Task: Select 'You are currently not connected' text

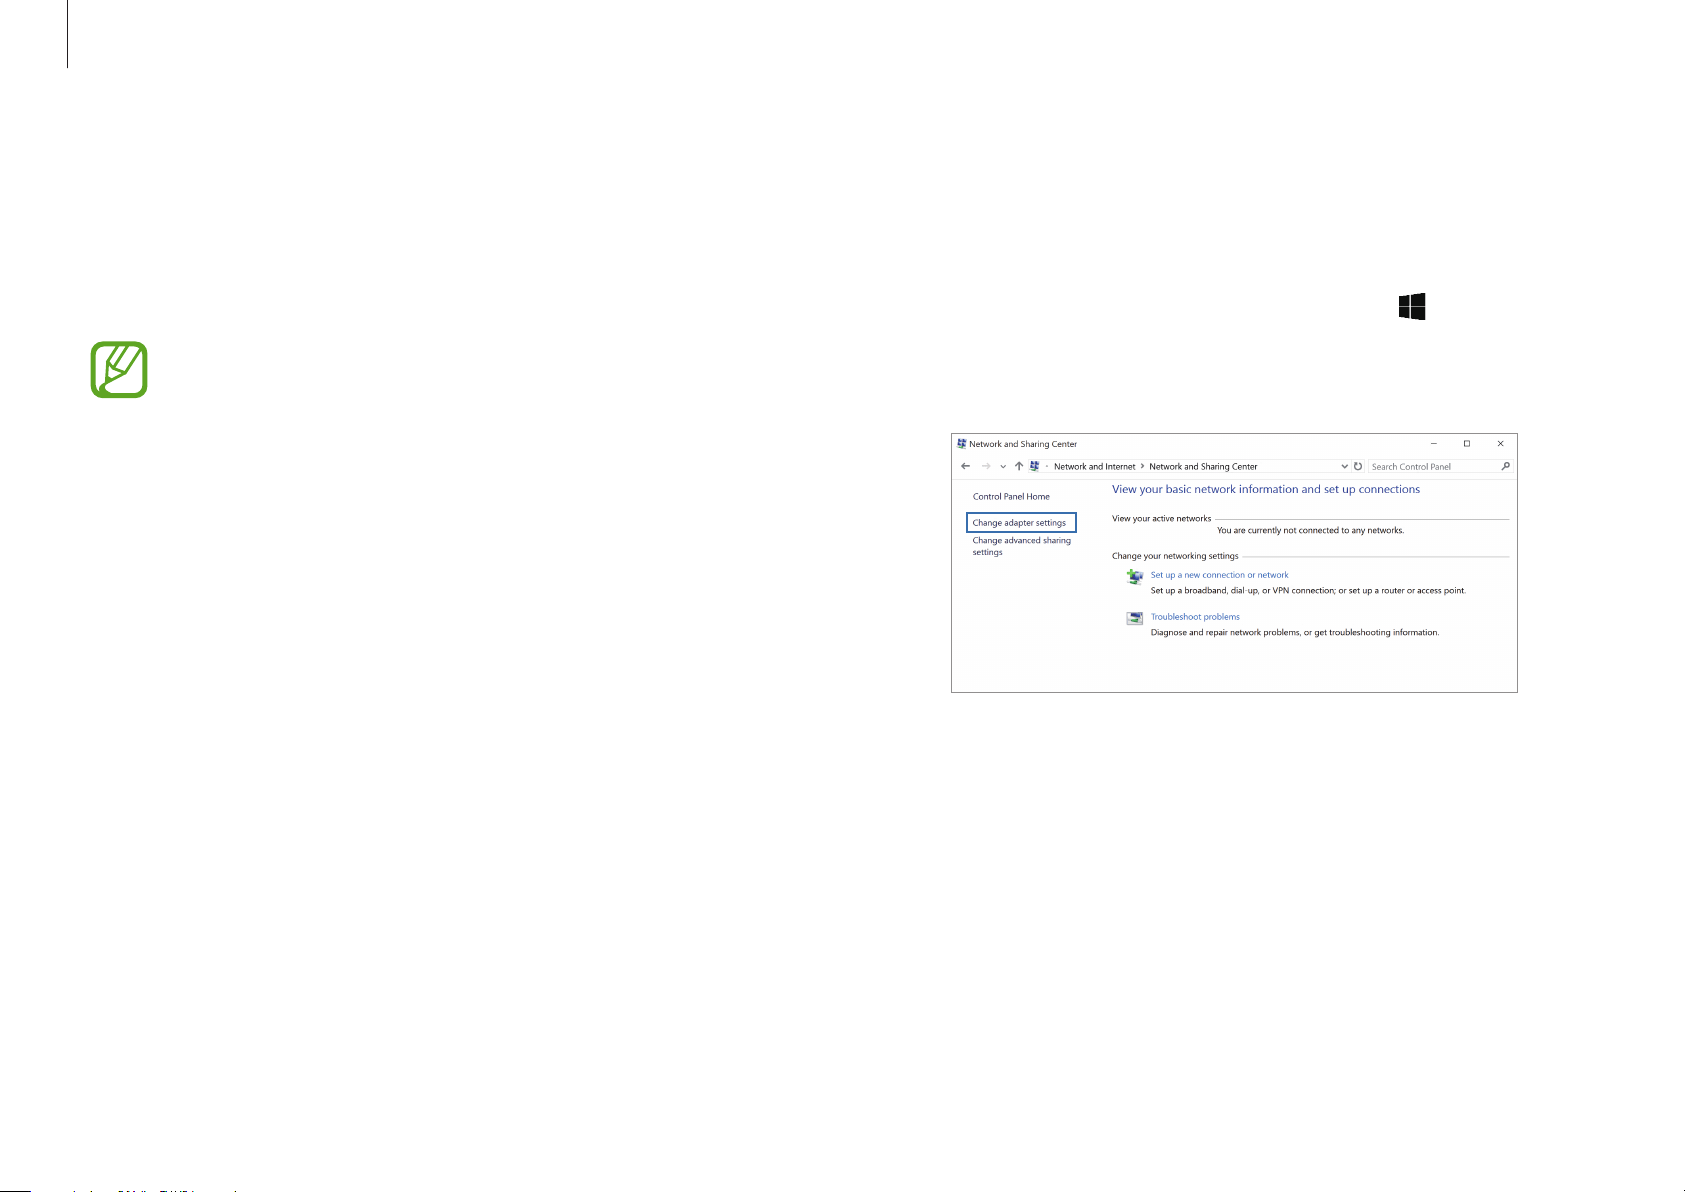Action: pos(1310,531)
